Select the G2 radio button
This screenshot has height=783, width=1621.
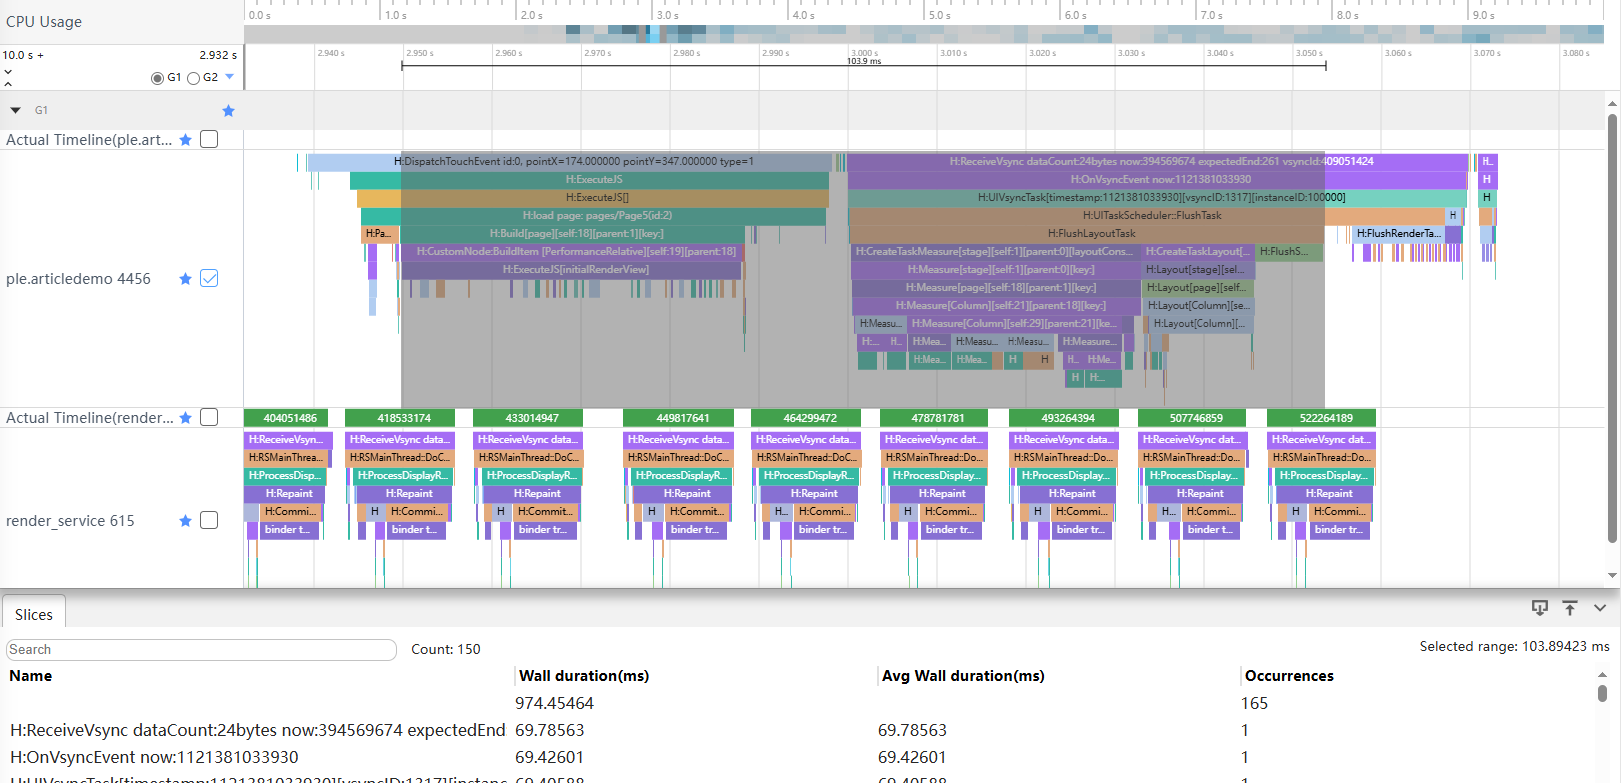pos(194,78)
